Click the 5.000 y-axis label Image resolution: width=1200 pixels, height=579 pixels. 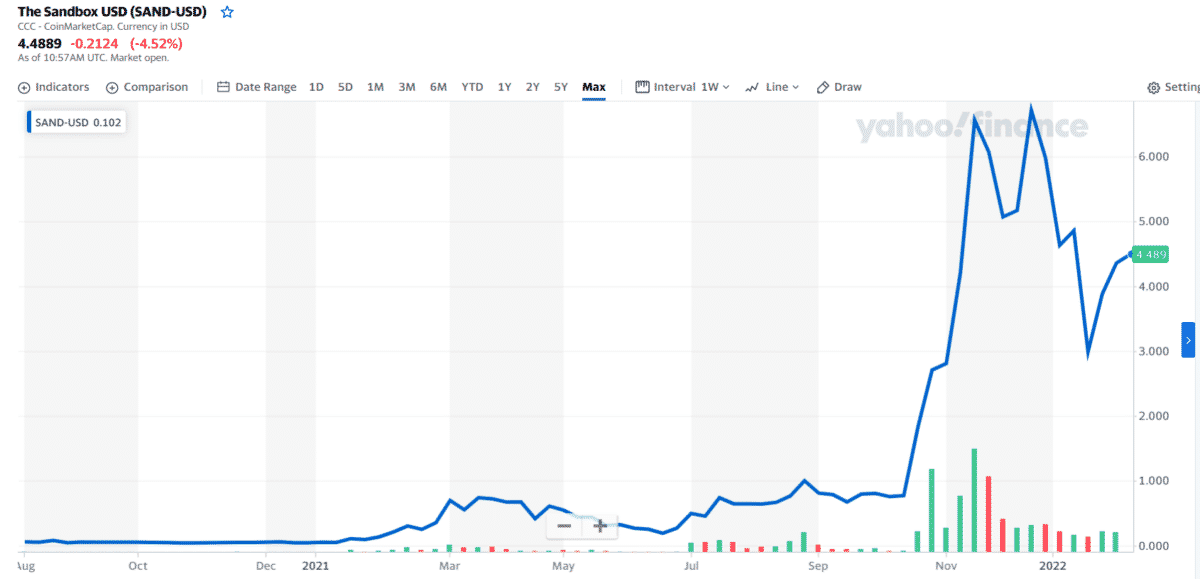[x=1153, y=222]
